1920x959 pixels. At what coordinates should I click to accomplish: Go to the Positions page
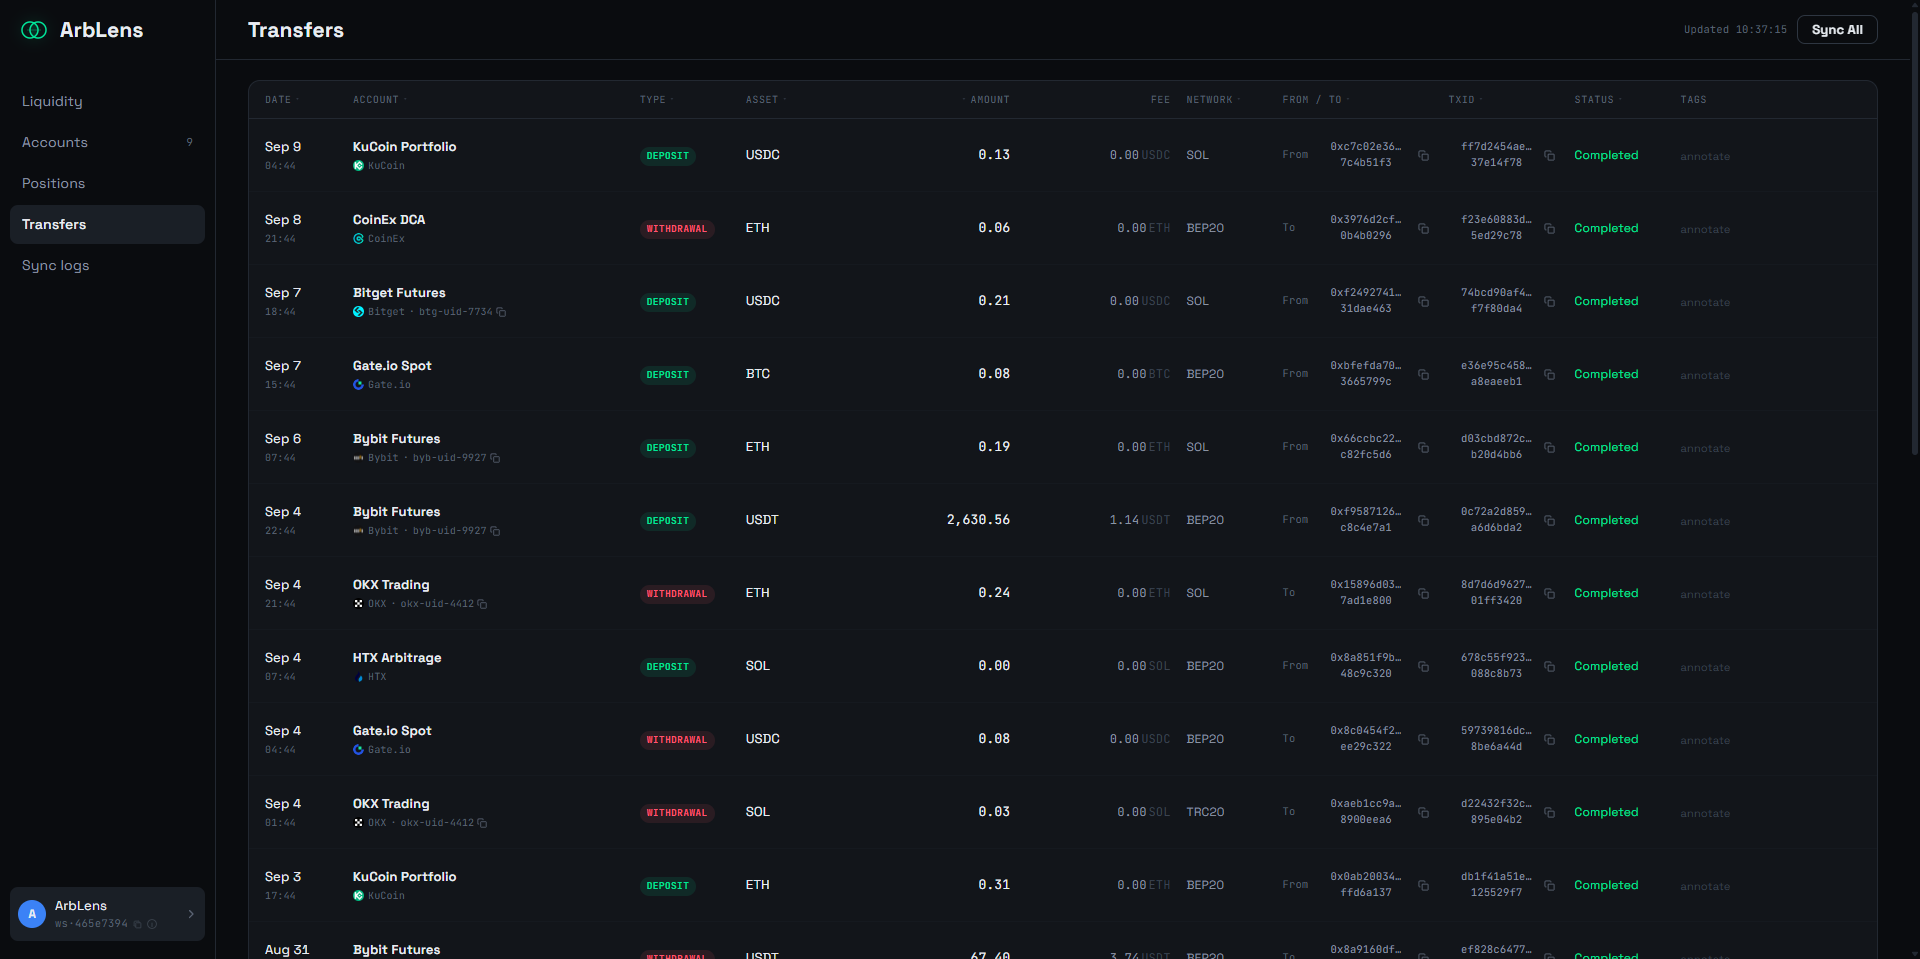107,183
